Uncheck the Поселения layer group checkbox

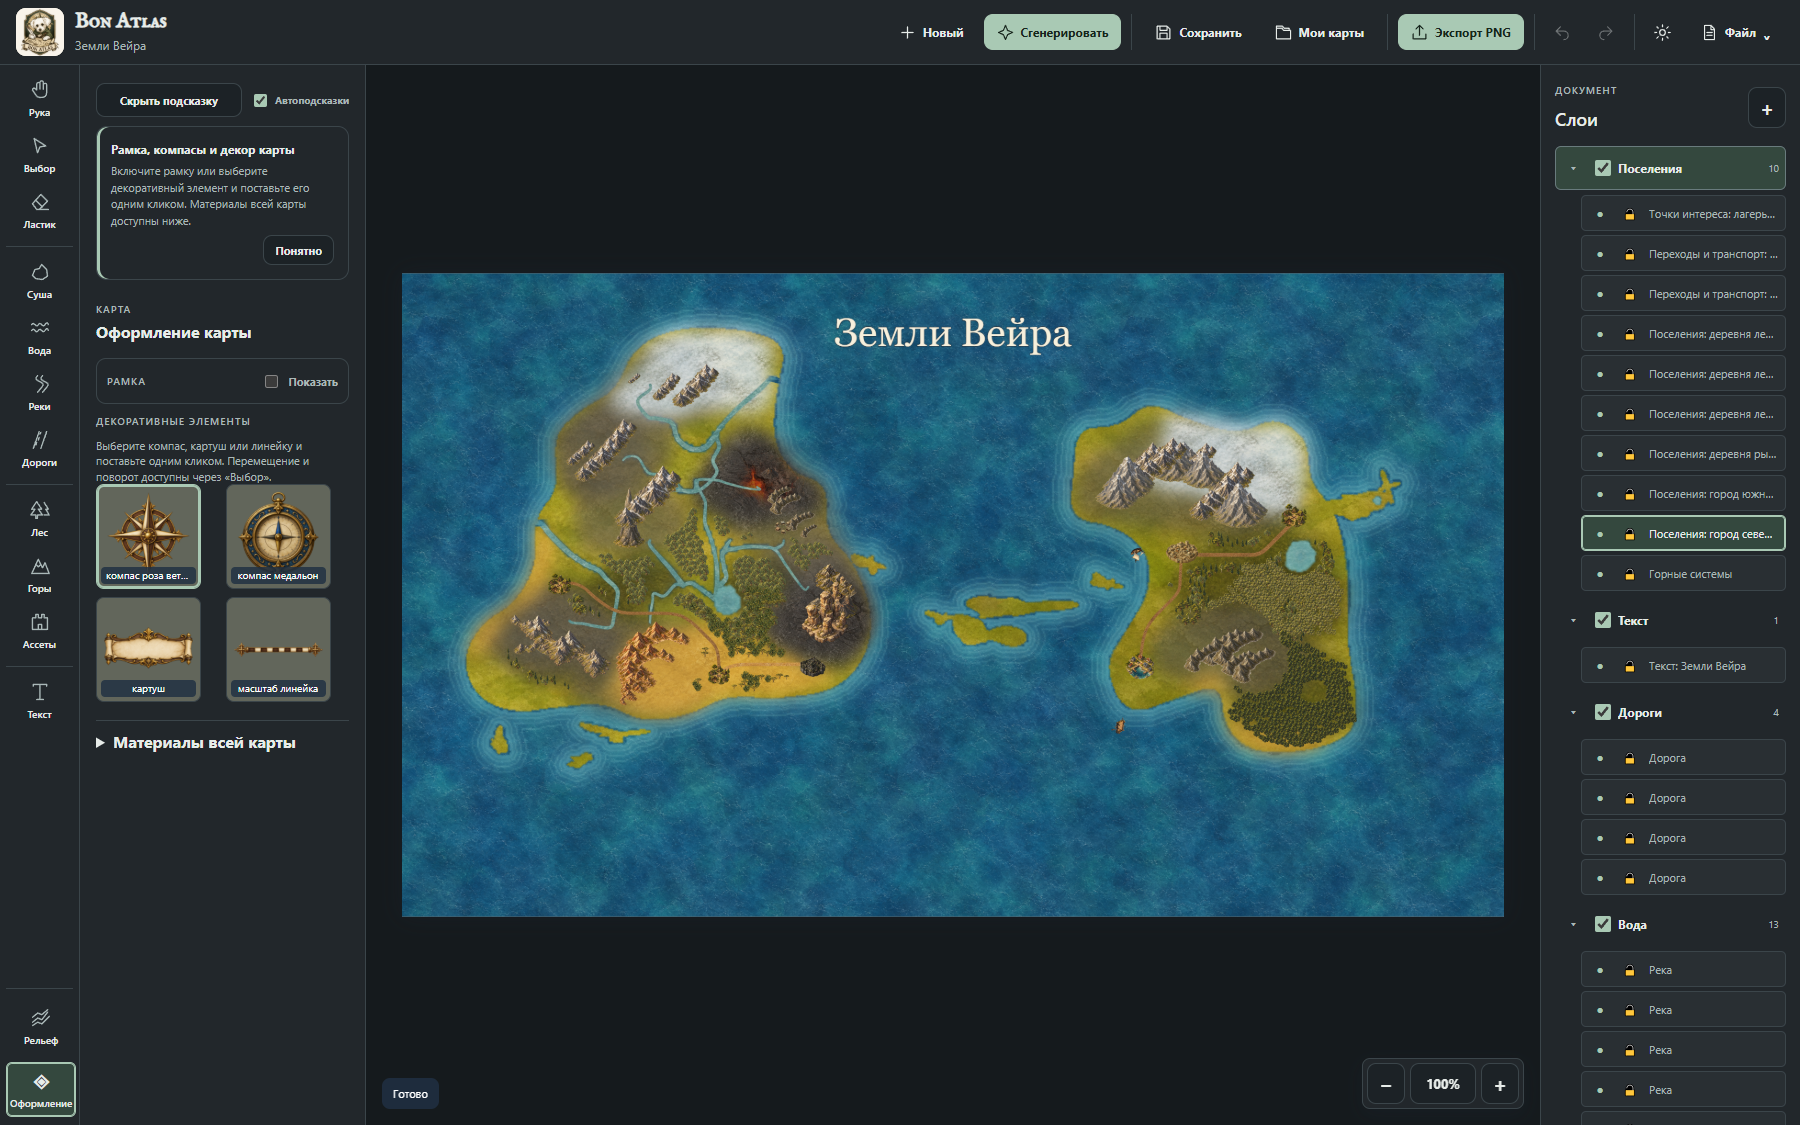coord(1603,168)
